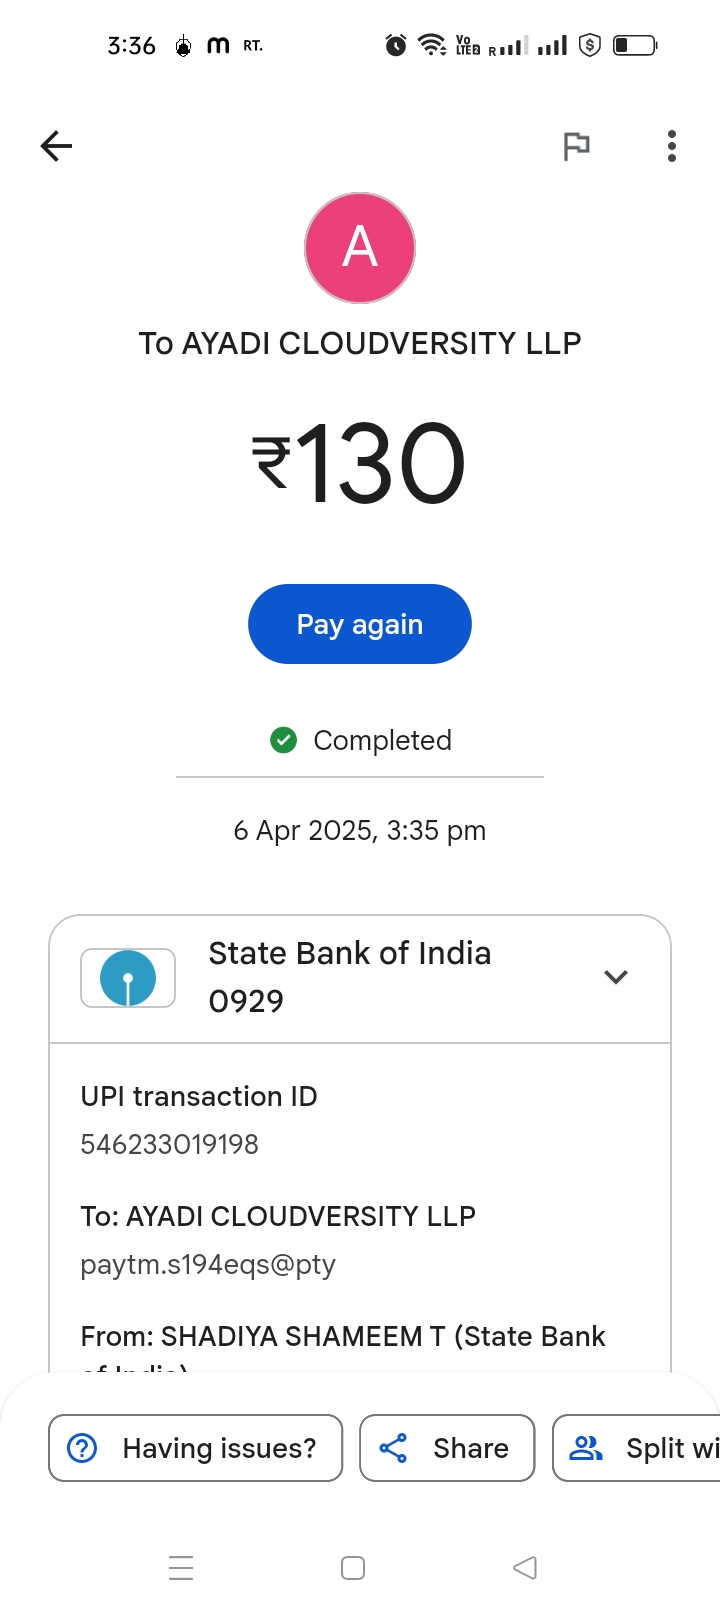Tap the ₹130 payment amount

tap(360, 464)
